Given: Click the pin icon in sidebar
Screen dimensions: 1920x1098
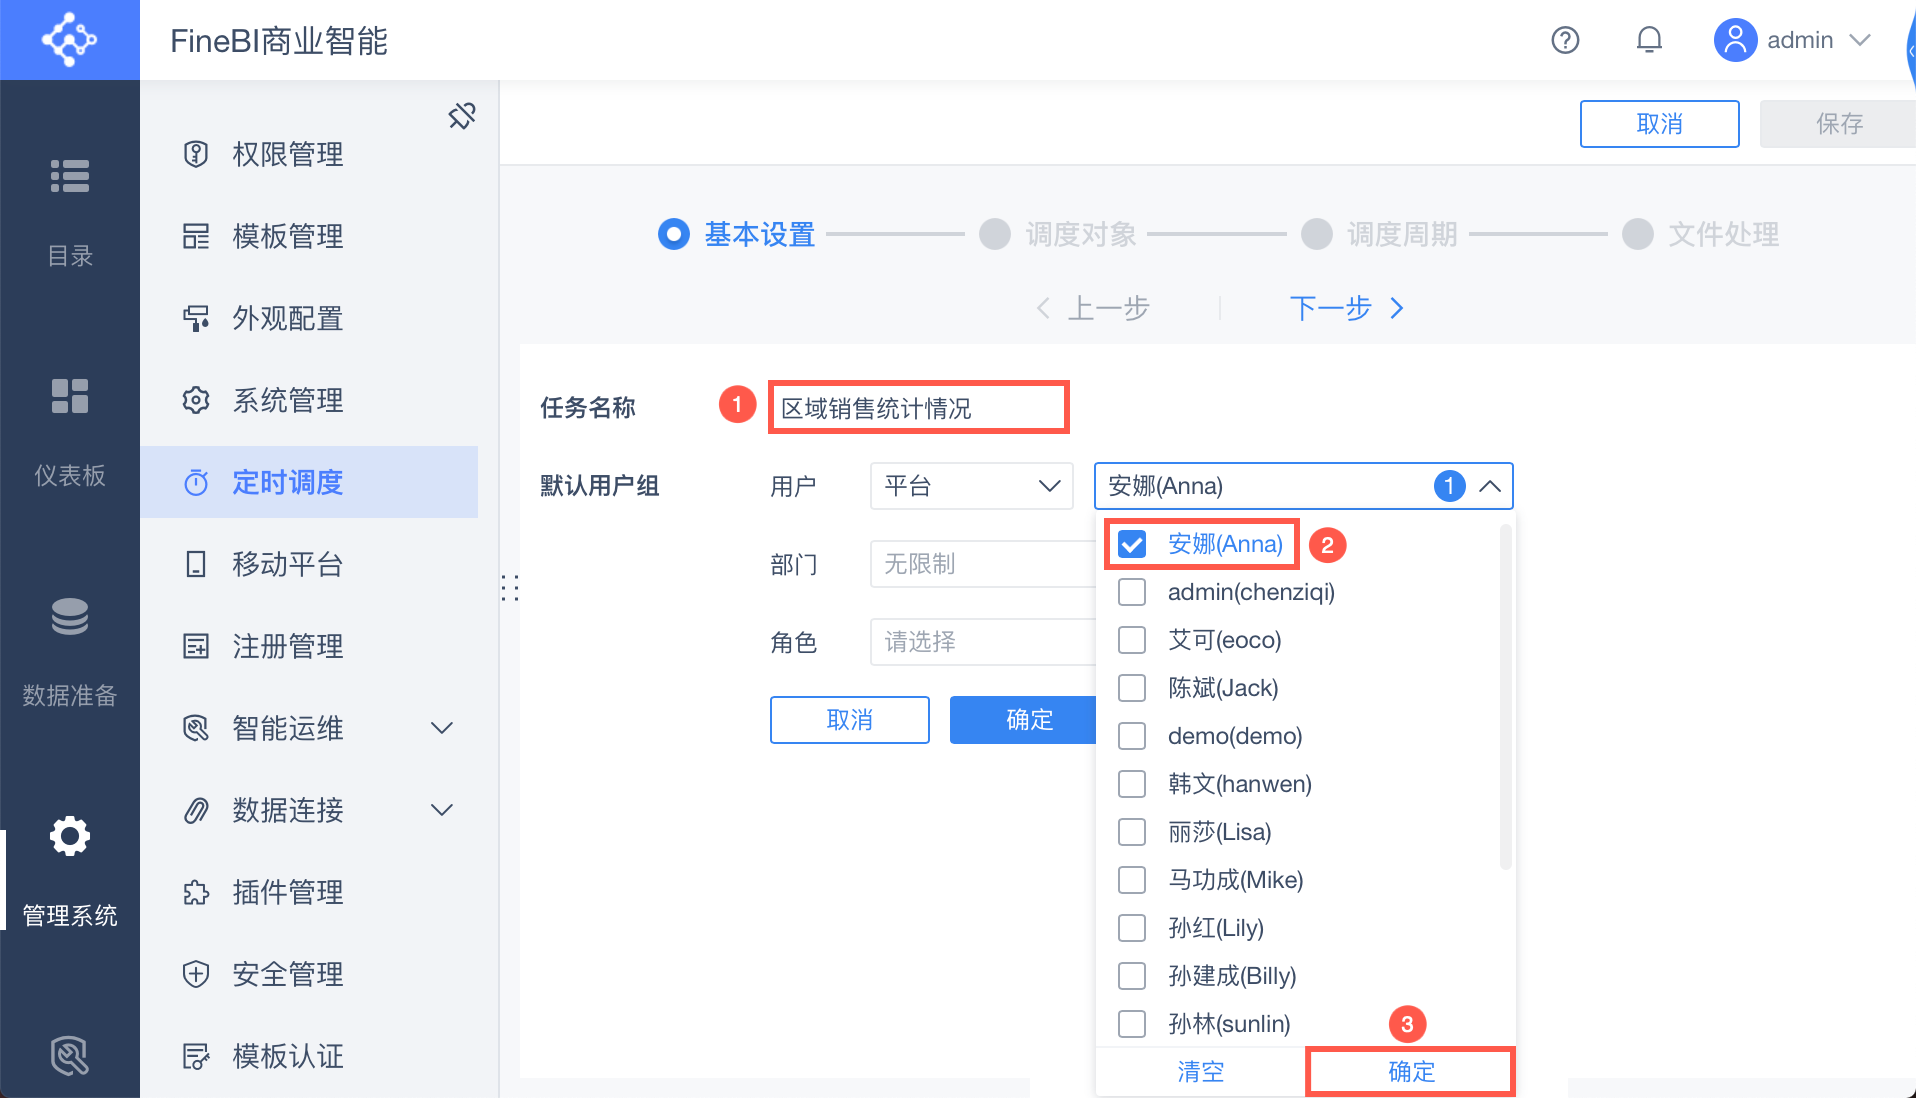Looking at the screenshot, I should 462,116.
